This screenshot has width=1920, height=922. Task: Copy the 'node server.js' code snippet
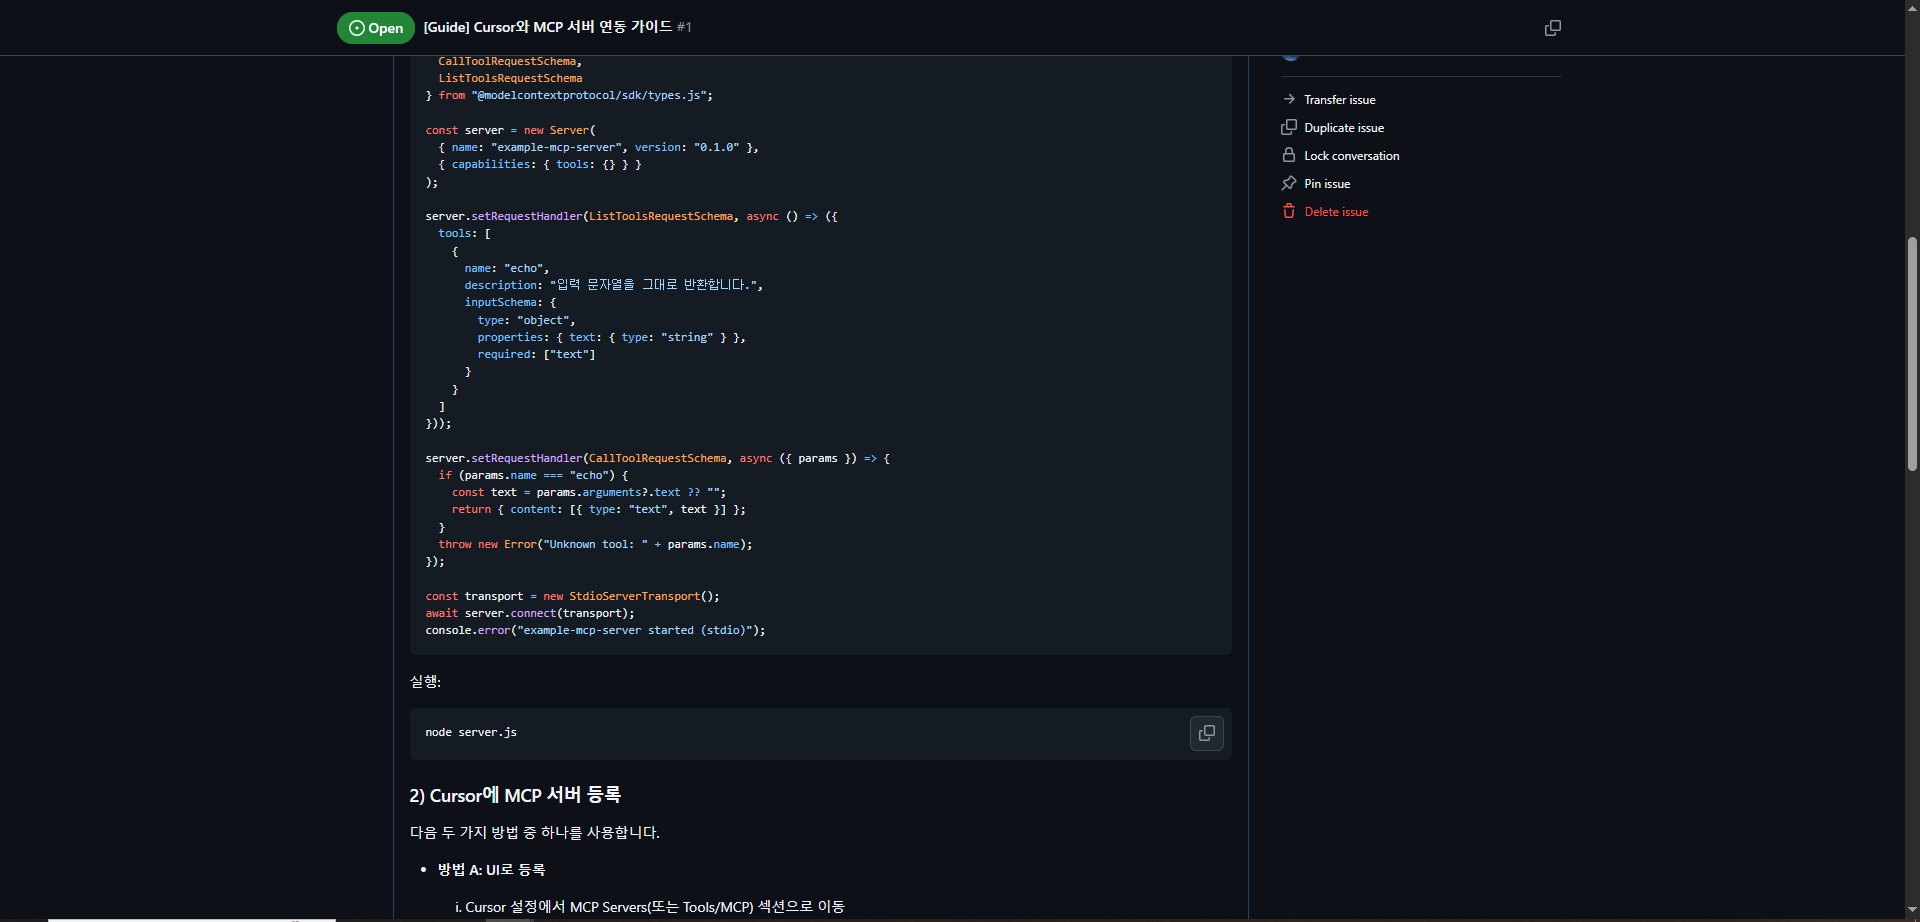pos(1207,733)
